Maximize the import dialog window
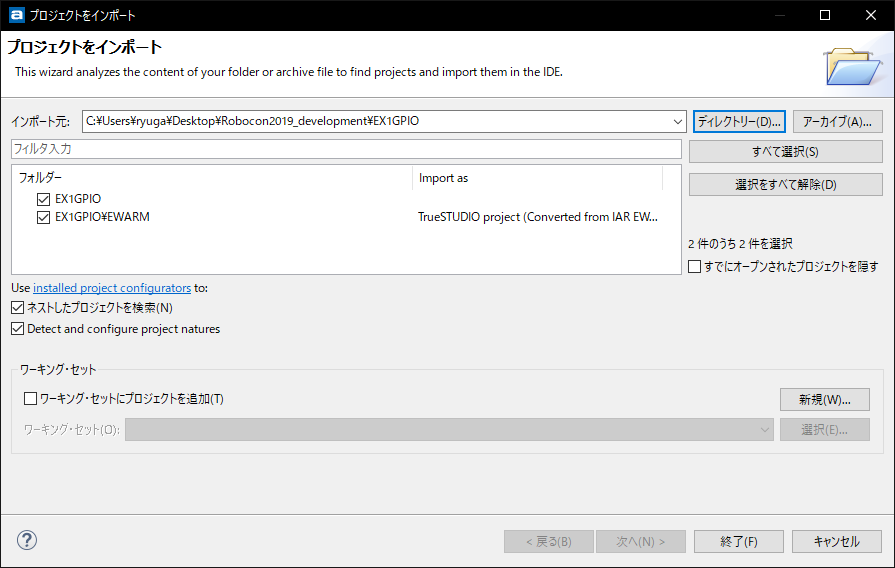 tap(825, 15)
